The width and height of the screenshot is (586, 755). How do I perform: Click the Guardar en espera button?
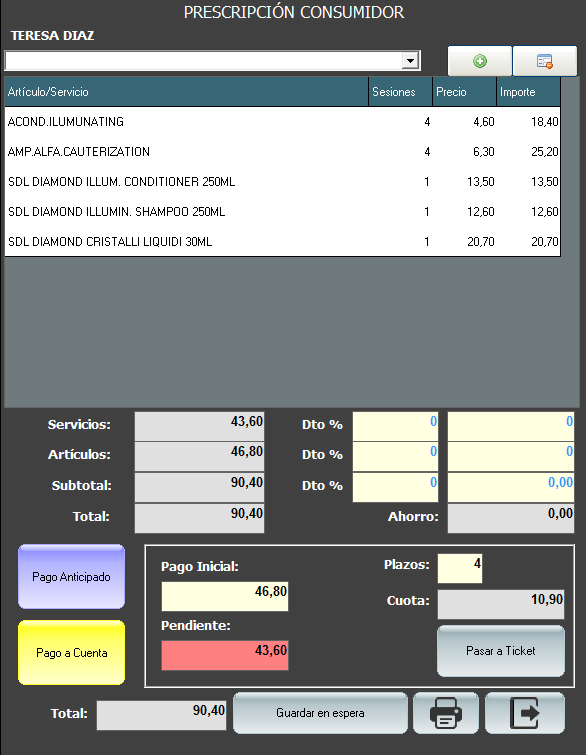click(x=320, y=713)
